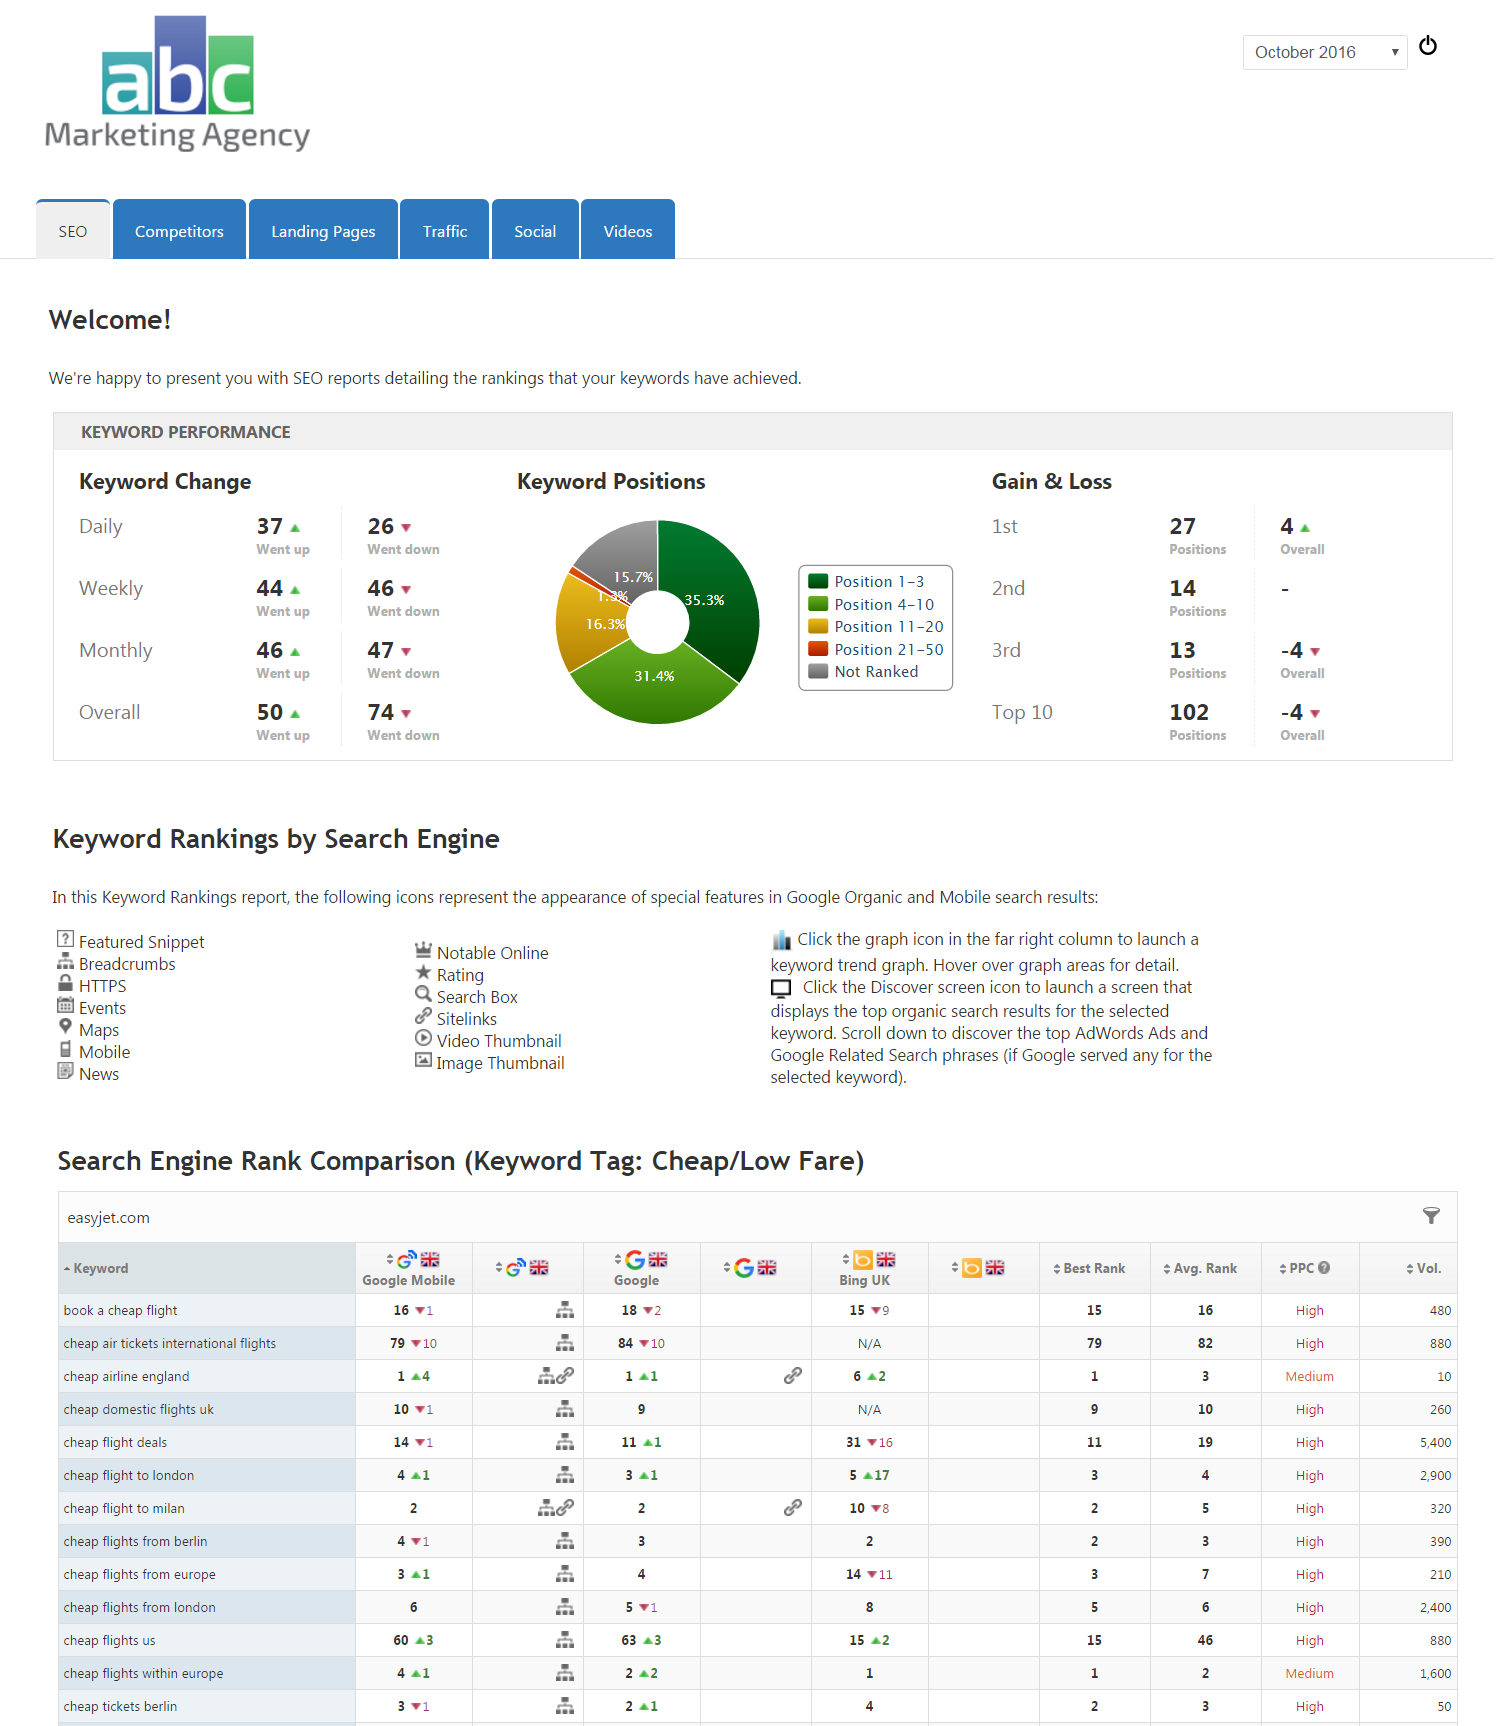Click the Discover screen icon in instructions
The image size is (1500, 1726).
point(781,988)
